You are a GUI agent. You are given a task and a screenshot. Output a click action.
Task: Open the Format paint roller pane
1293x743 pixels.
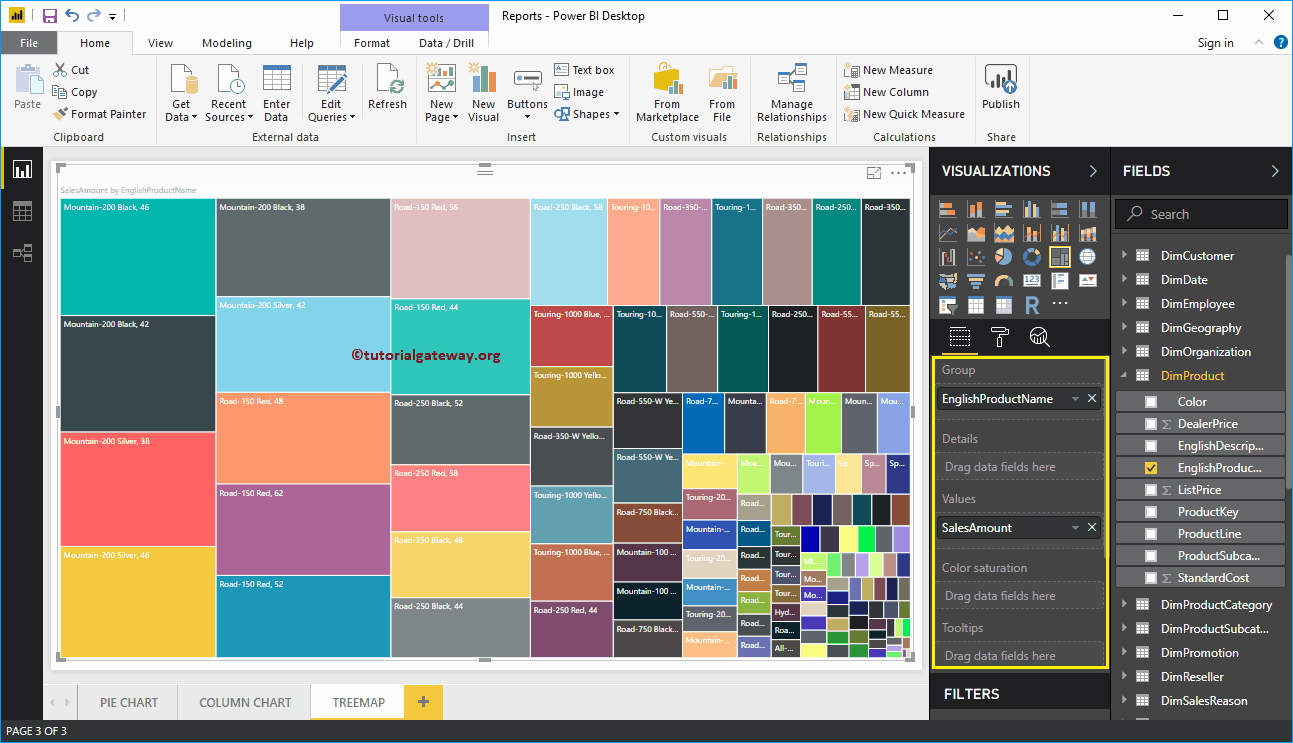click(x=1000, y=337)
